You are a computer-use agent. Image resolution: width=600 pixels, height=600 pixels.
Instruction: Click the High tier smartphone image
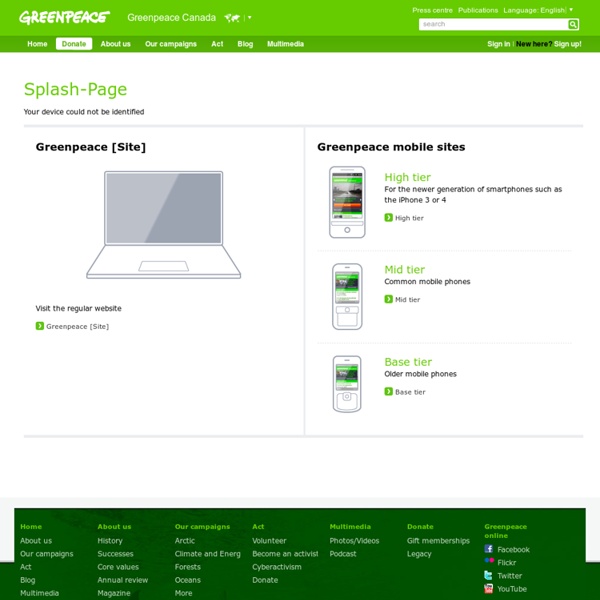pos(347,202)
